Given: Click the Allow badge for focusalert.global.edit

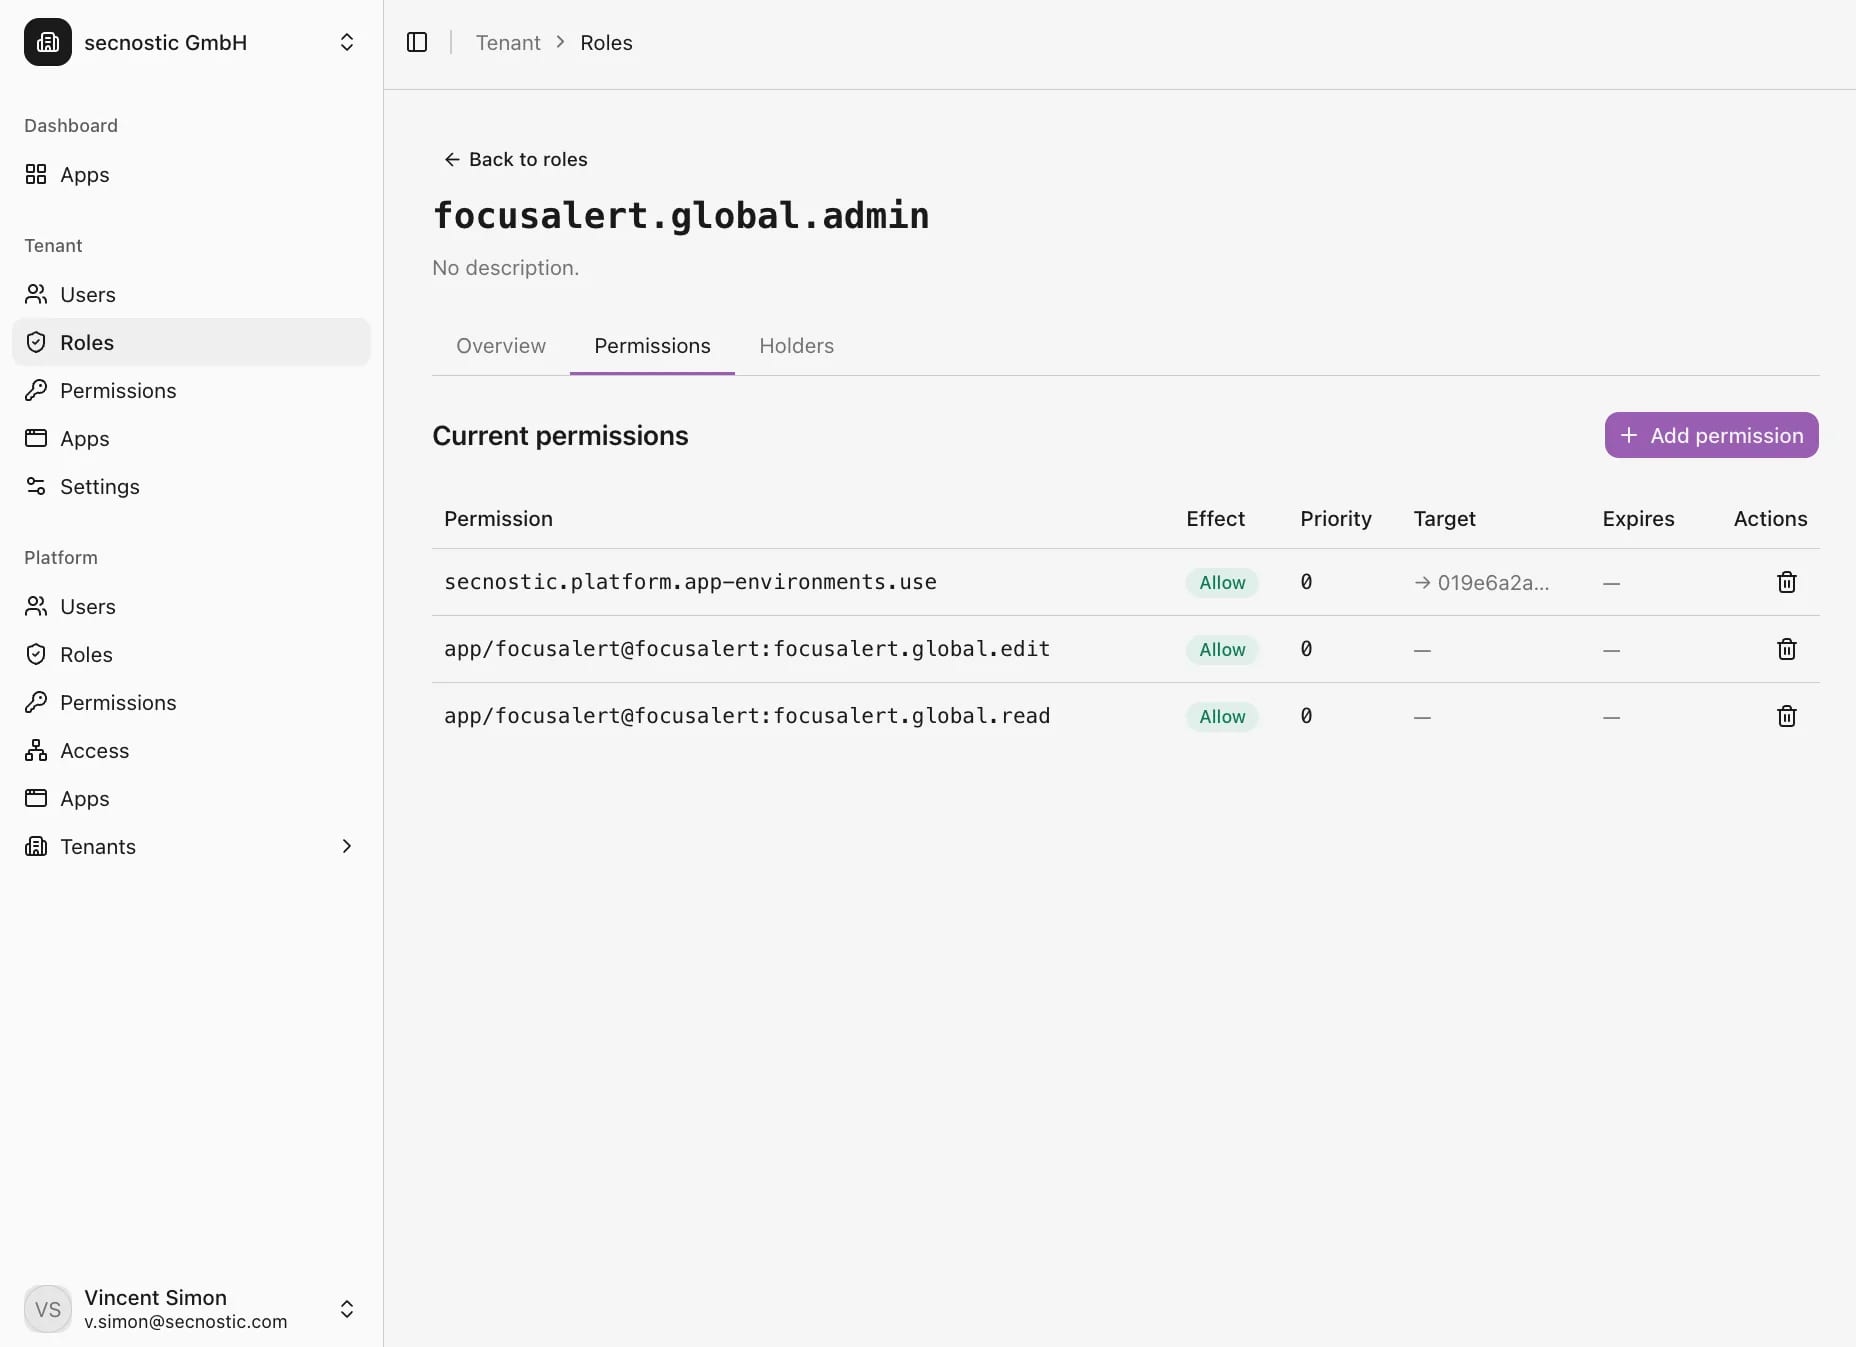Looking at the screenshot, I should tap(1222, 649).
